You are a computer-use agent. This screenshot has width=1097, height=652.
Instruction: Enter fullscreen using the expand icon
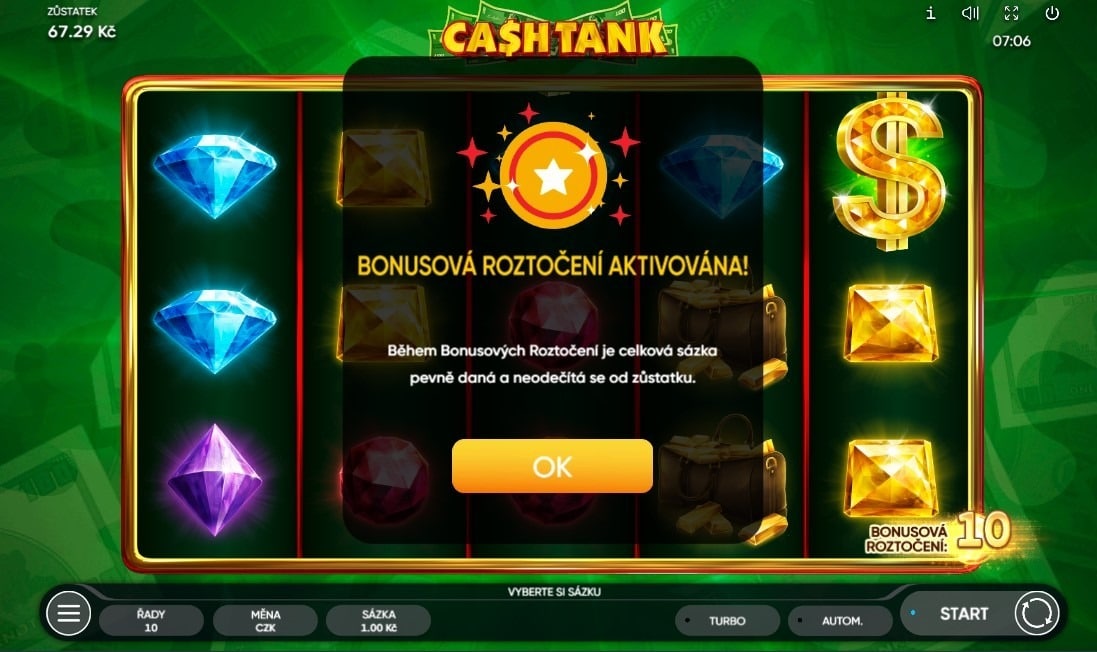pos(1012,13)
